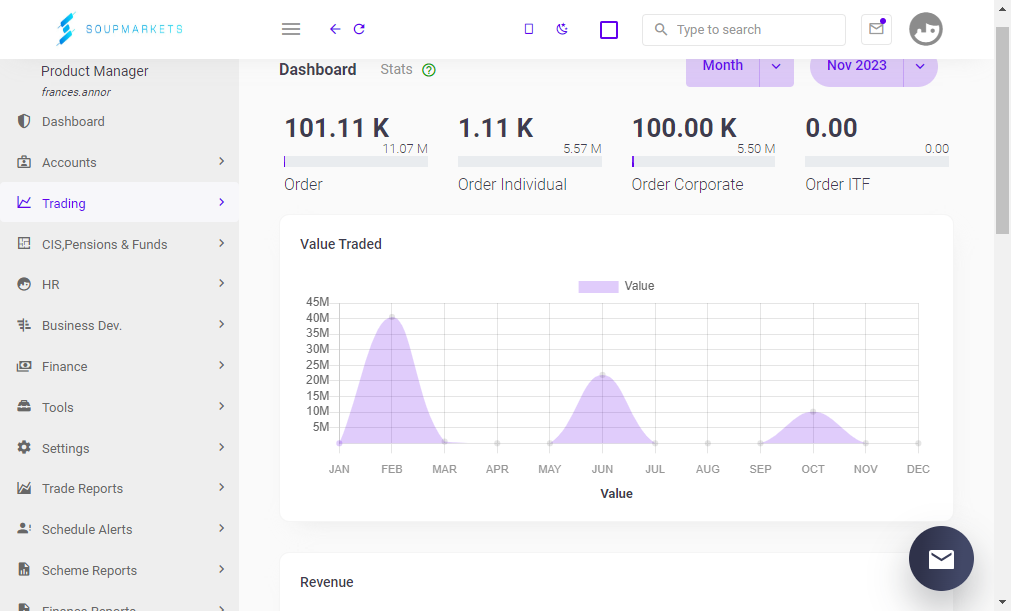Expand the Scheme Reports chevron
The height and width of the screenshot is (611, 1011).
pos(221,569)
